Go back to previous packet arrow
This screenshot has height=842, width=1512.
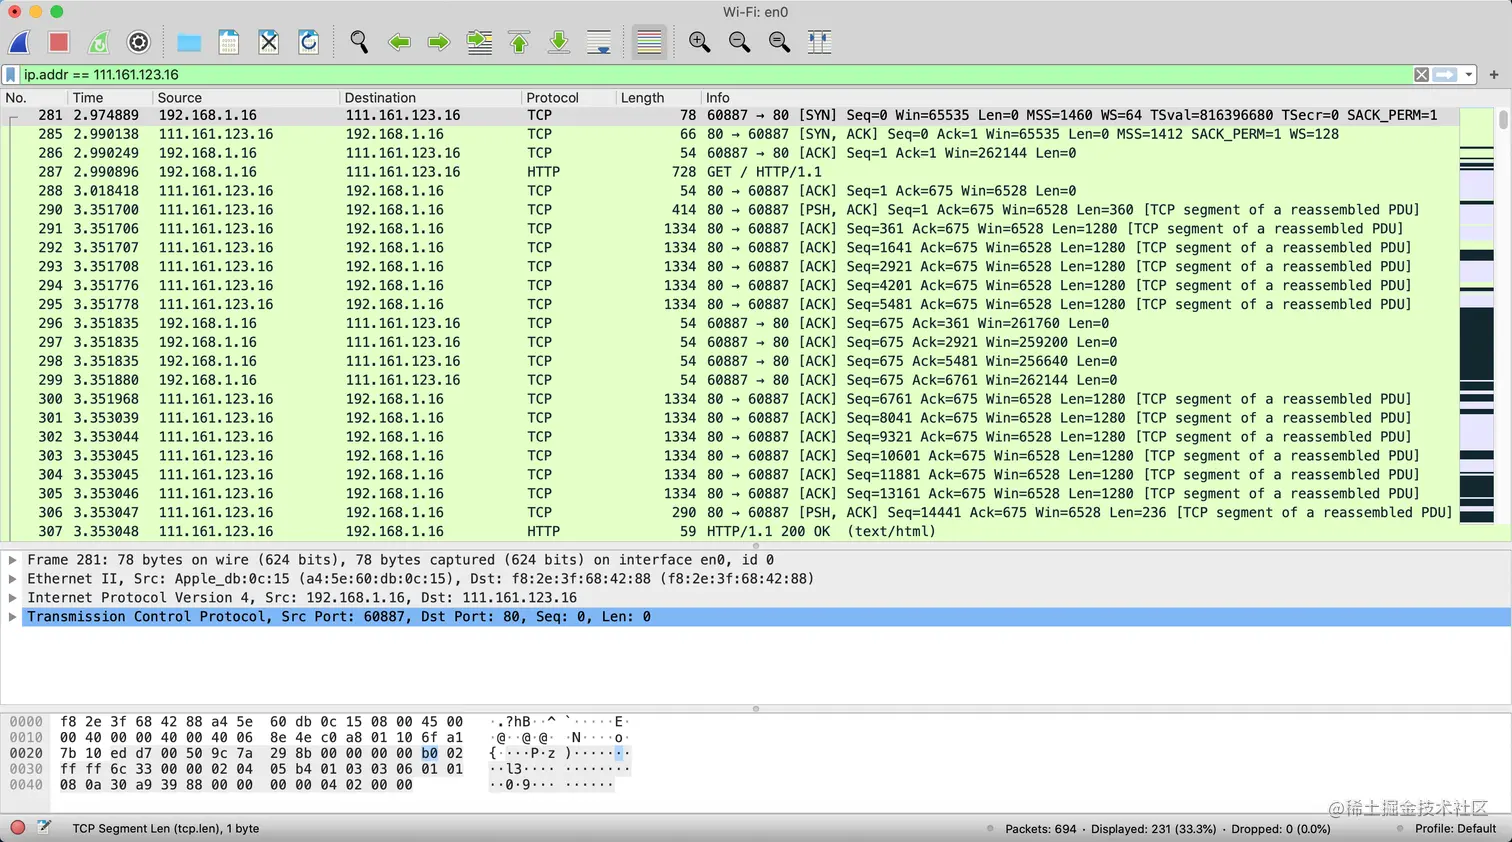coord(399,42)
